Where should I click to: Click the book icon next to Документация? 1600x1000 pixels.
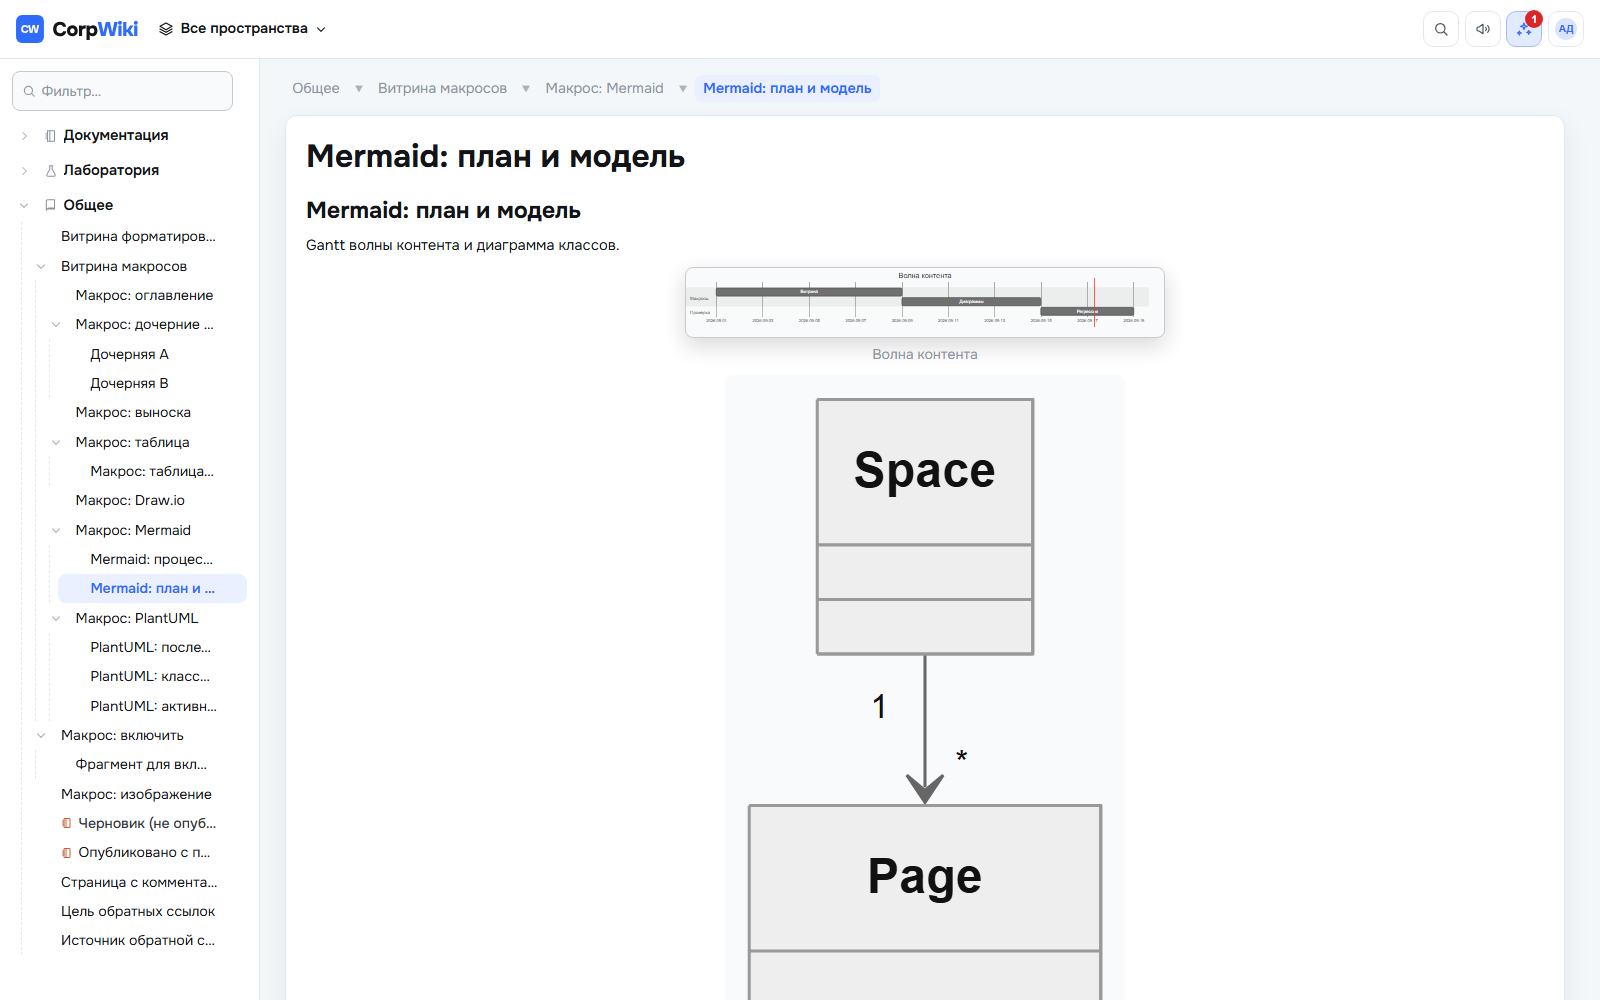(50, 136)
